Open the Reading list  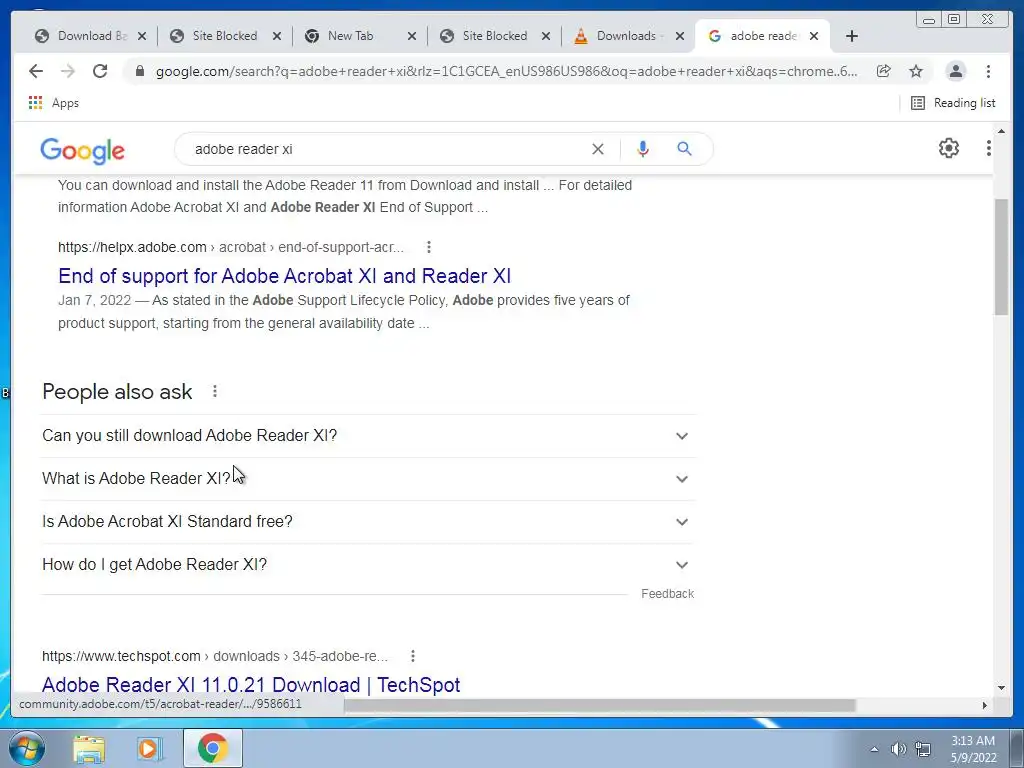[x=953, y=103]
